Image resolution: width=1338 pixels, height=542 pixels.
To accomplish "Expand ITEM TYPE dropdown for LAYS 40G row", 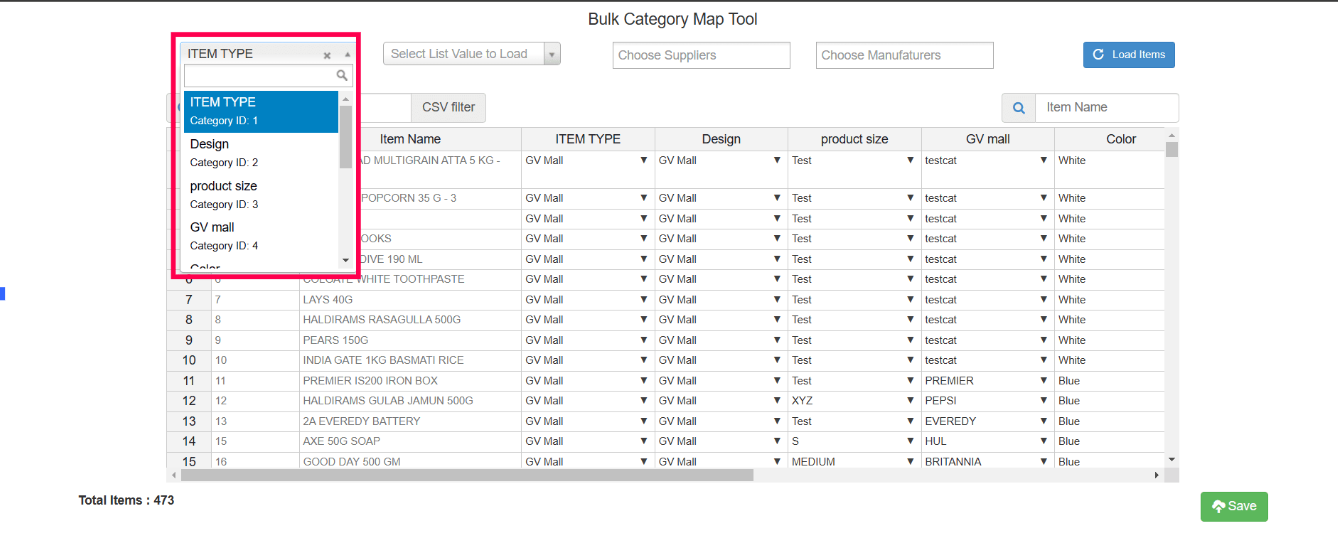I will 644,300.
